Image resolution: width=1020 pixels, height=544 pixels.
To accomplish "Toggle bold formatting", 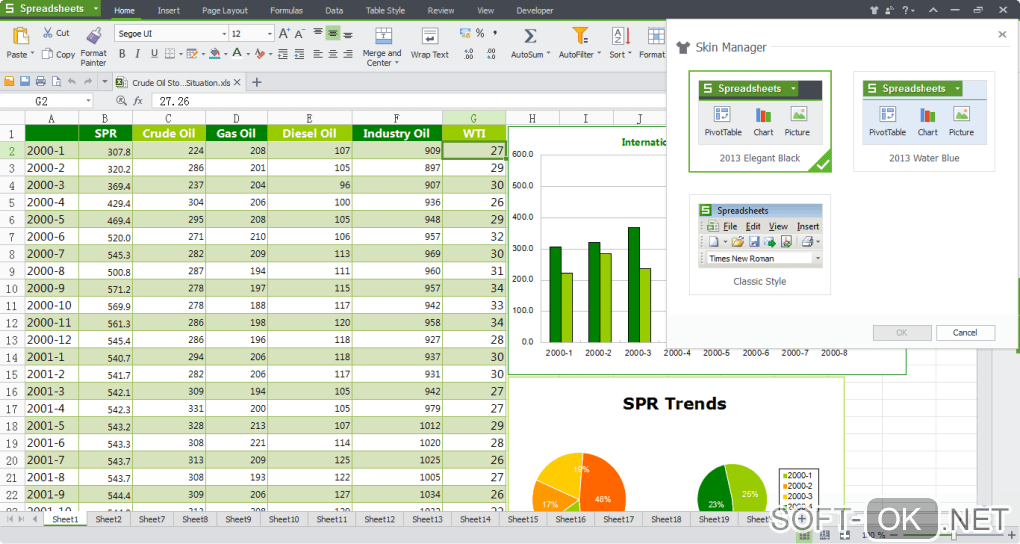I will [122, 54].
